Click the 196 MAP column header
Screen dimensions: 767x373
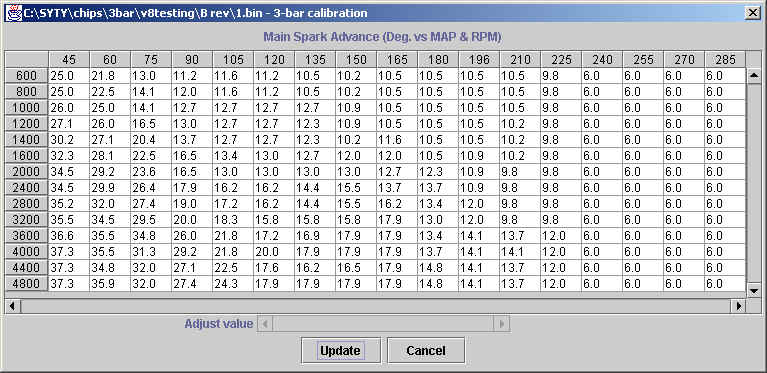click(x=479, y=59)
